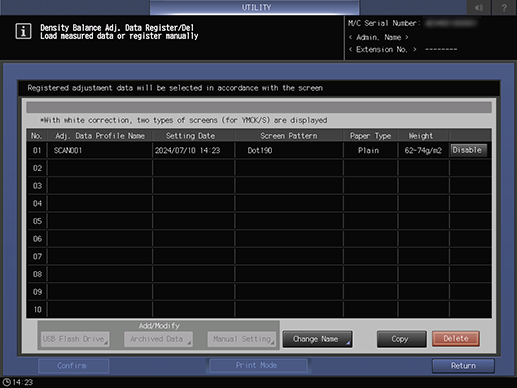Click the 62-74g/m2 weight cell

tap(423, 150)
